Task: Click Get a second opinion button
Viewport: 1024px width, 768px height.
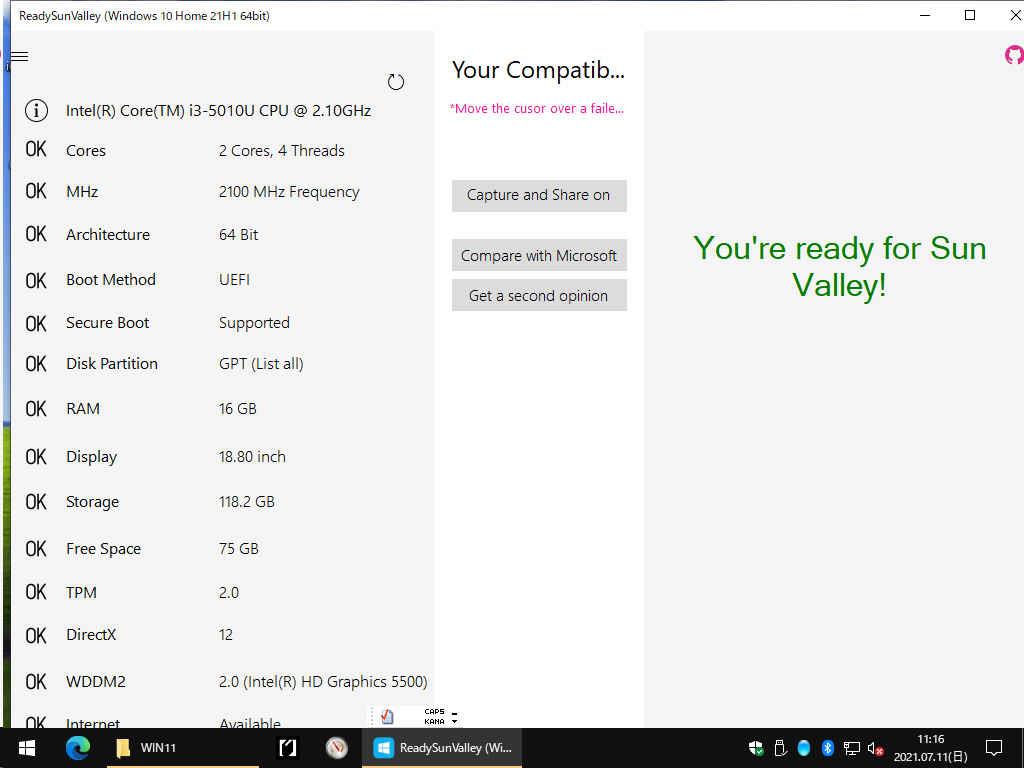Action: point(539,295)
